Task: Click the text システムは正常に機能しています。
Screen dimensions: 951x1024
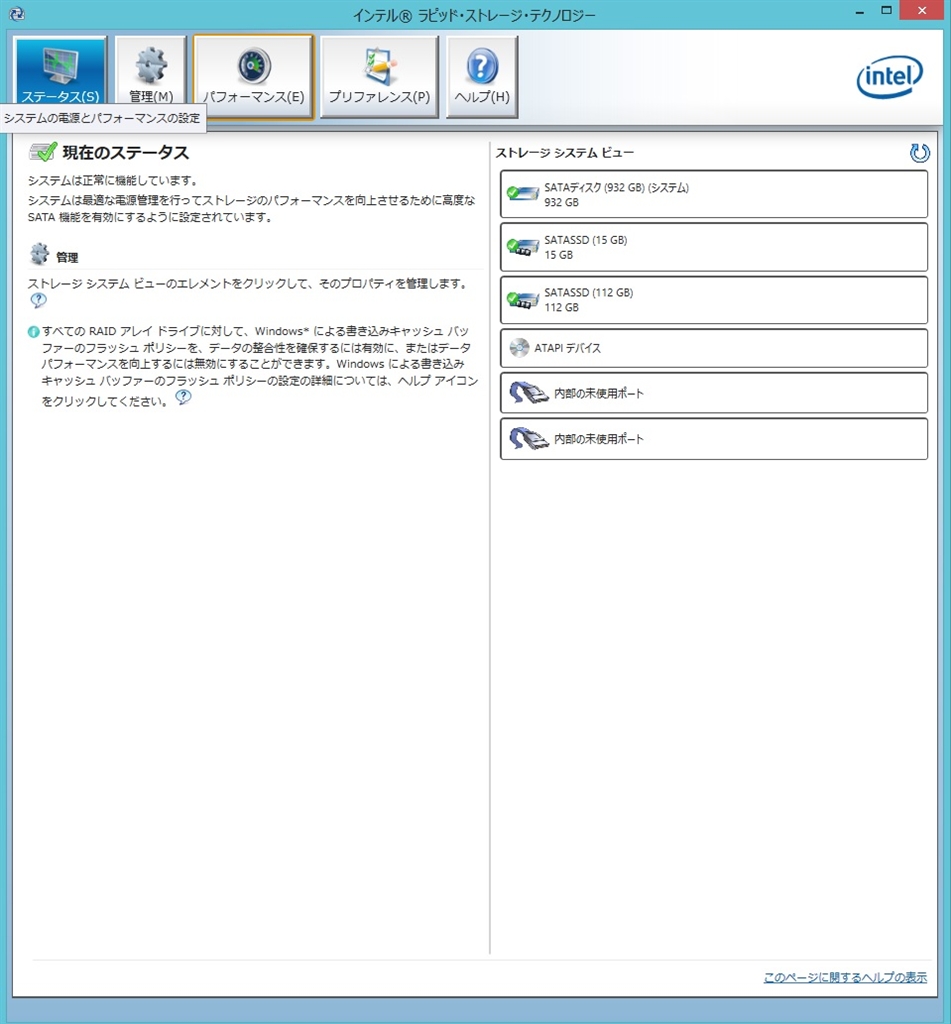Action: [112, 180]
